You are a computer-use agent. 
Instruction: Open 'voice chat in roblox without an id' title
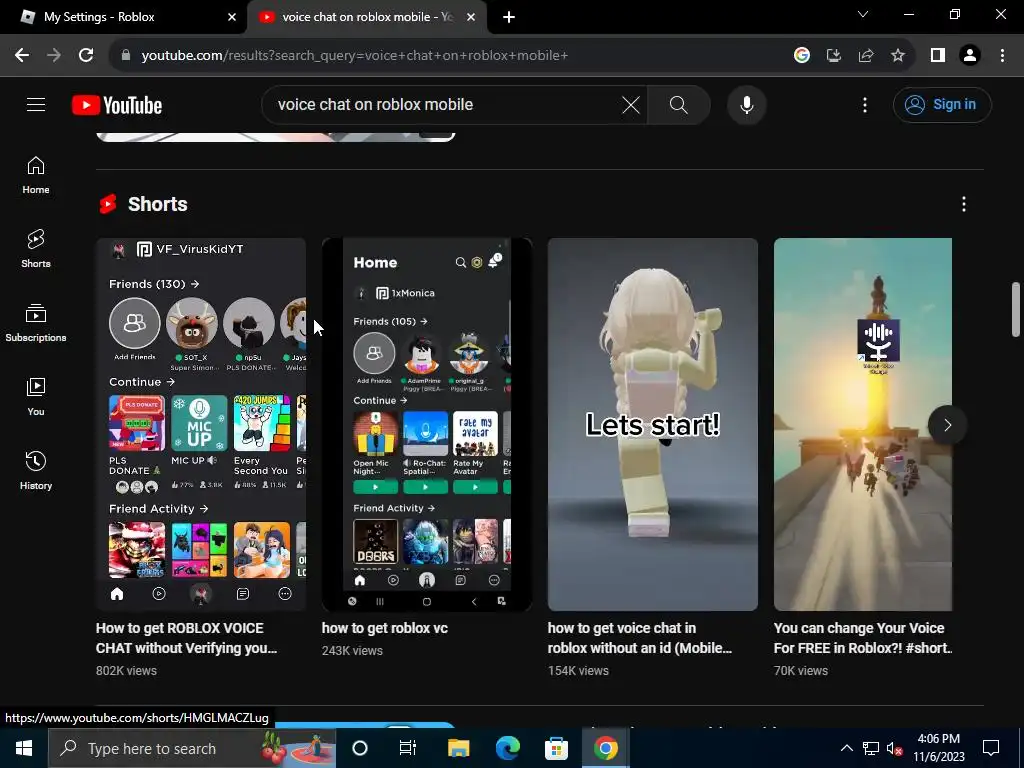(x=640, y=638)
